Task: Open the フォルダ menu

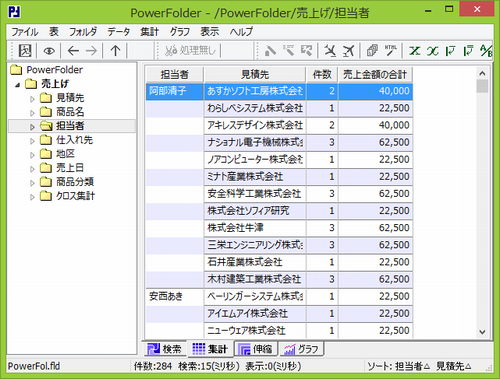Action: pos(83,32)
